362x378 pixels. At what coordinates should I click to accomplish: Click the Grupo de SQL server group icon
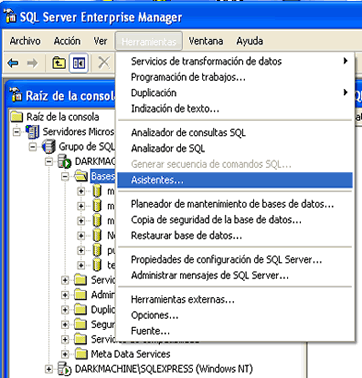[x=49, y=147]
